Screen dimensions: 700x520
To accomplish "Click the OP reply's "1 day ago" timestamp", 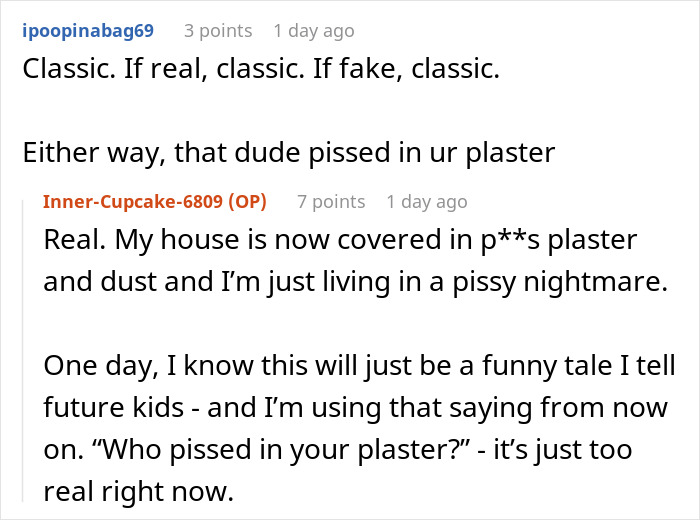I will (427, 202).
